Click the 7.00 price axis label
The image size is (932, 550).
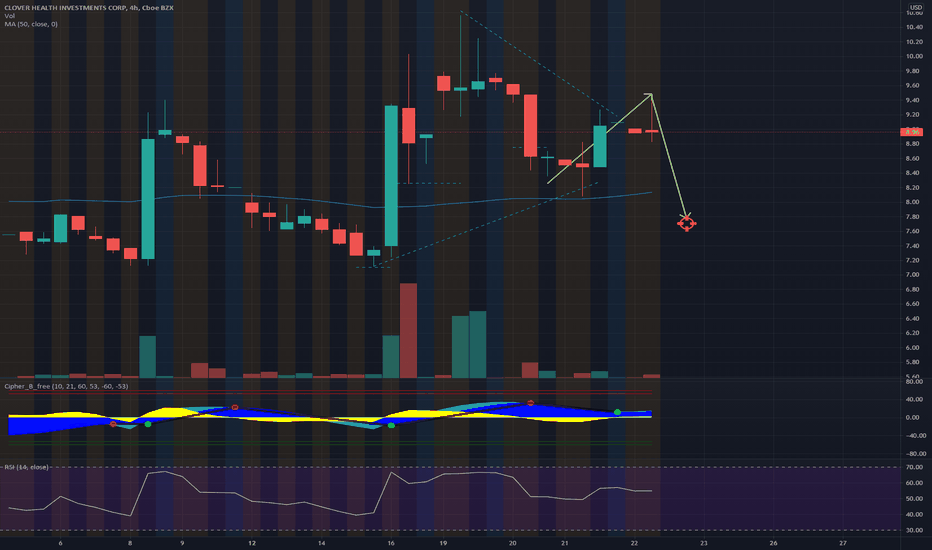click(914, 275)
